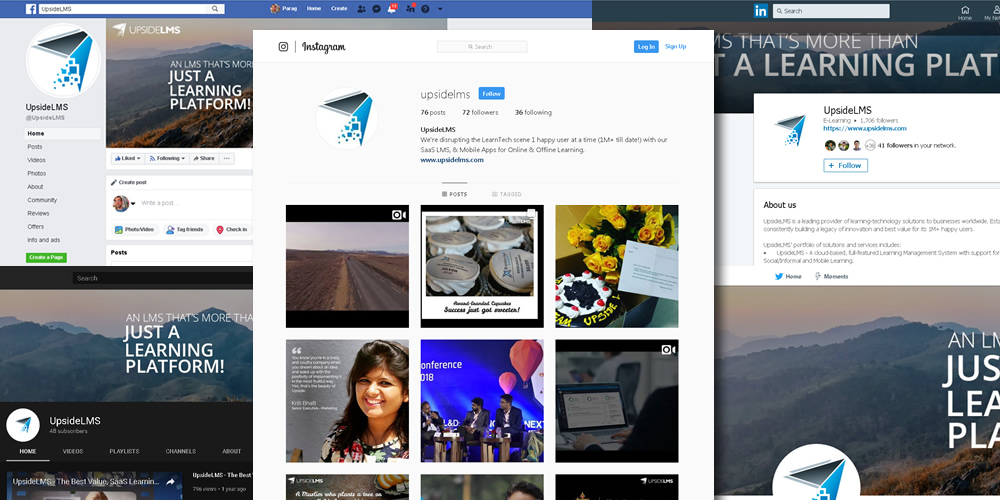Click the LinkedIn logo icon
Image resolution: width=1000 pixels, height=500 pixels.
tap(760, 11)
